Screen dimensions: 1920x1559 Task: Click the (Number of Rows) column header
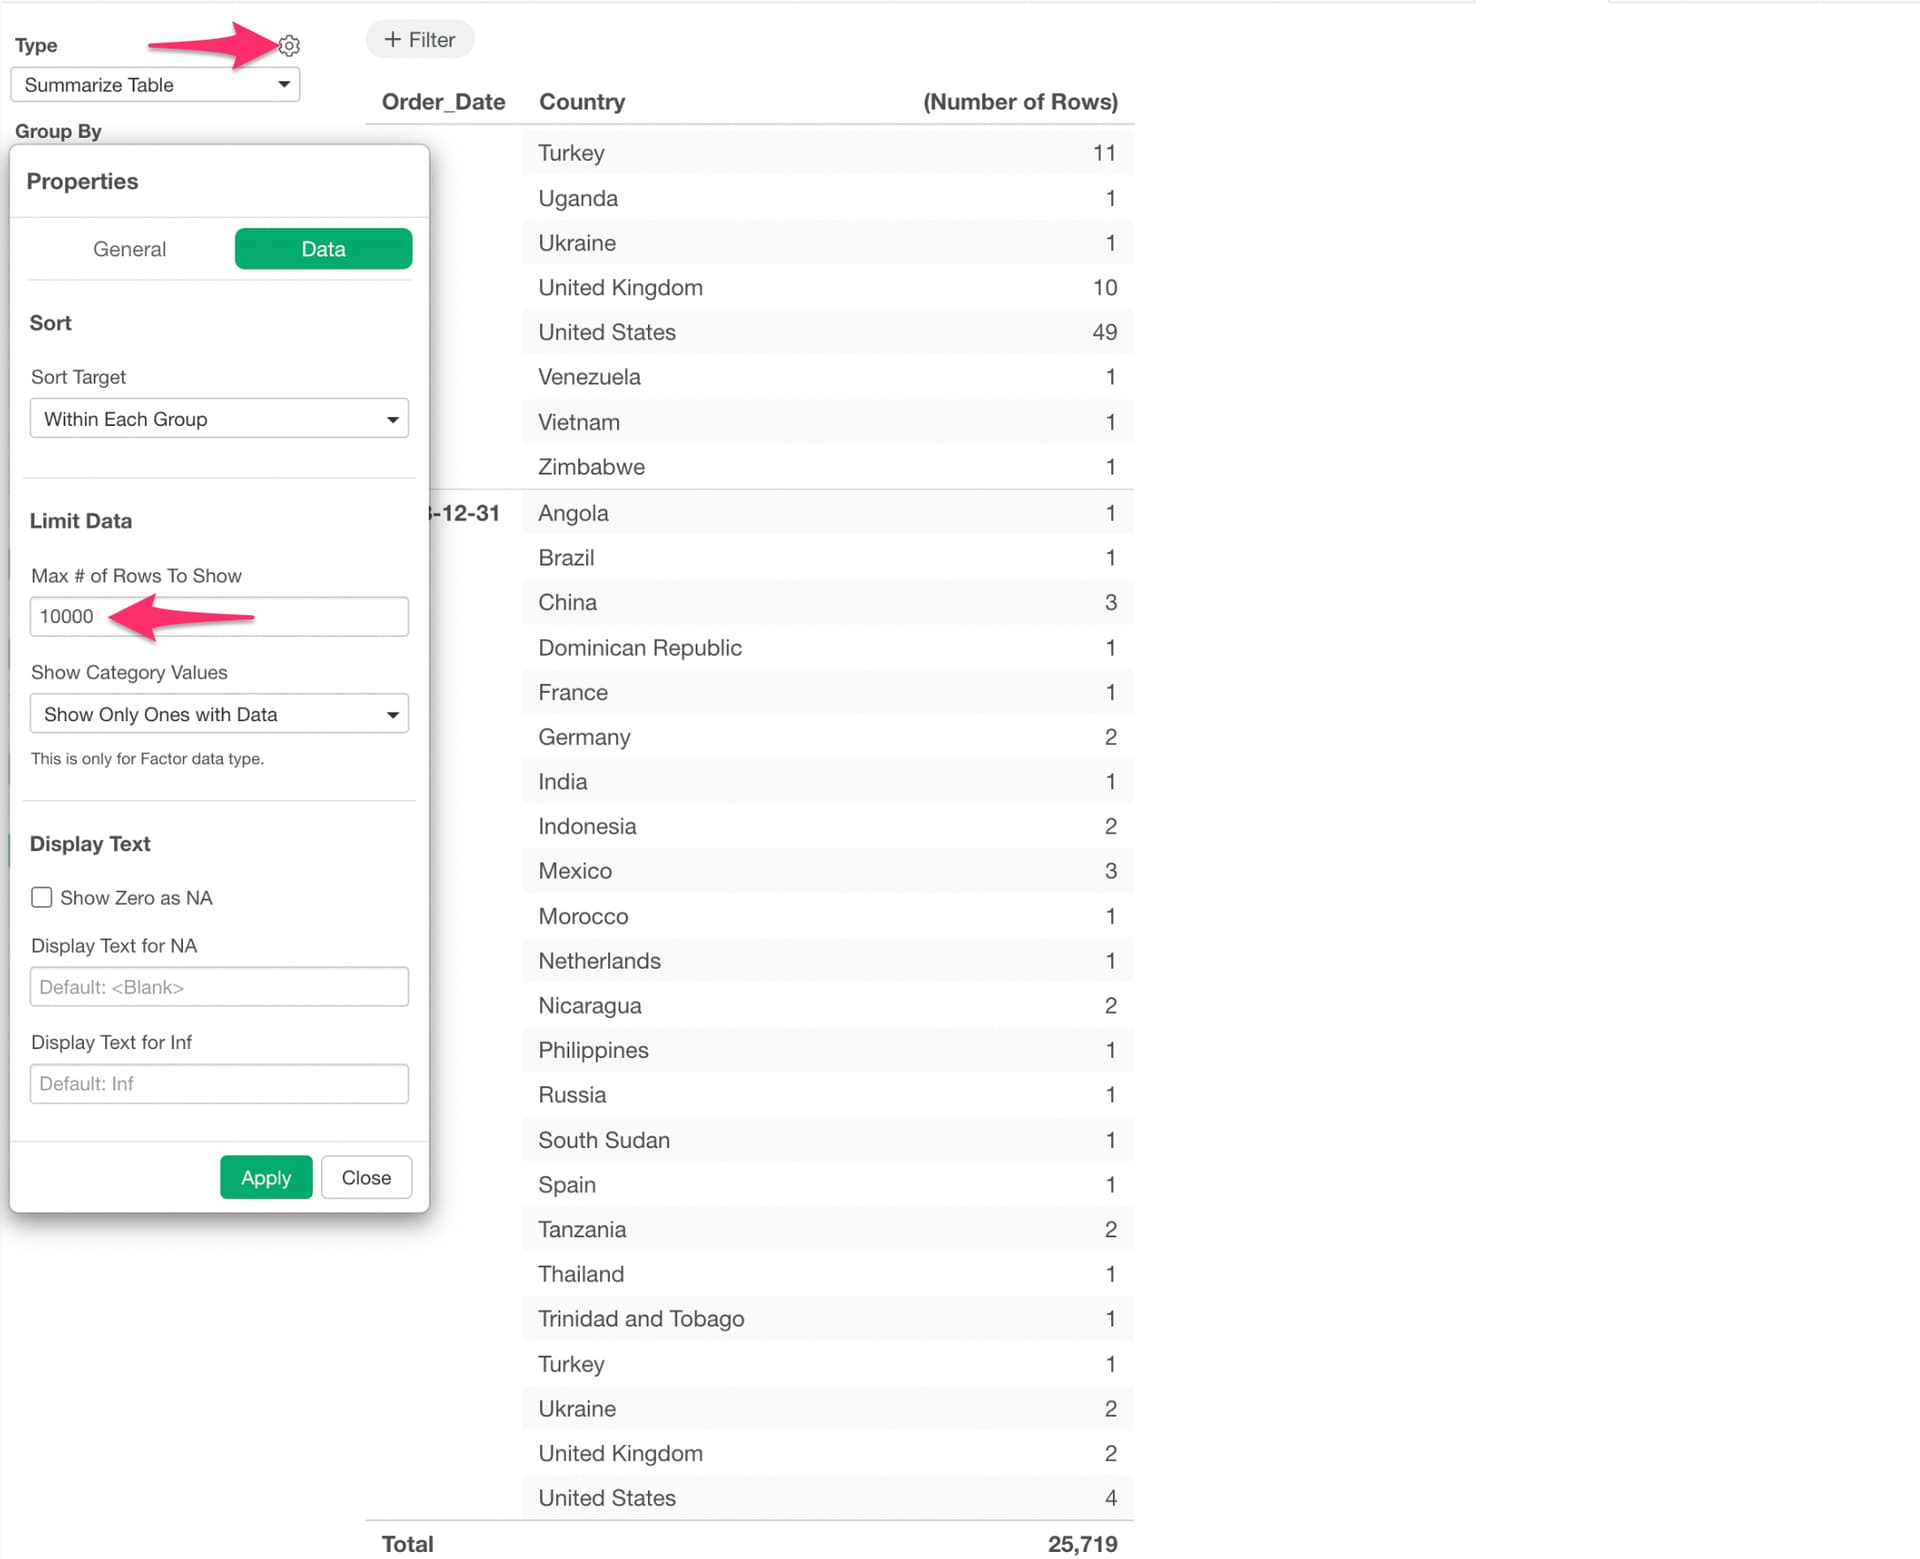pos(1019,102)
